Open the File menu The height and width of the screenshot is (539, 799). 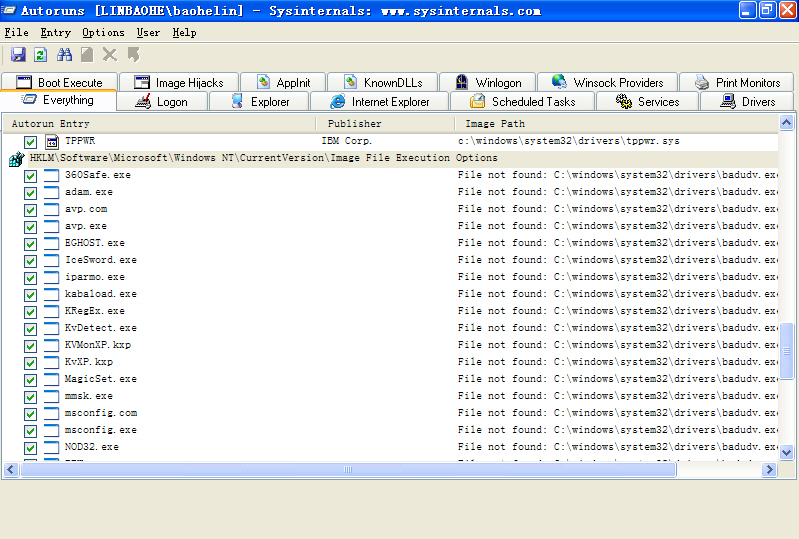pyautogui.click(x=16, y=33)
